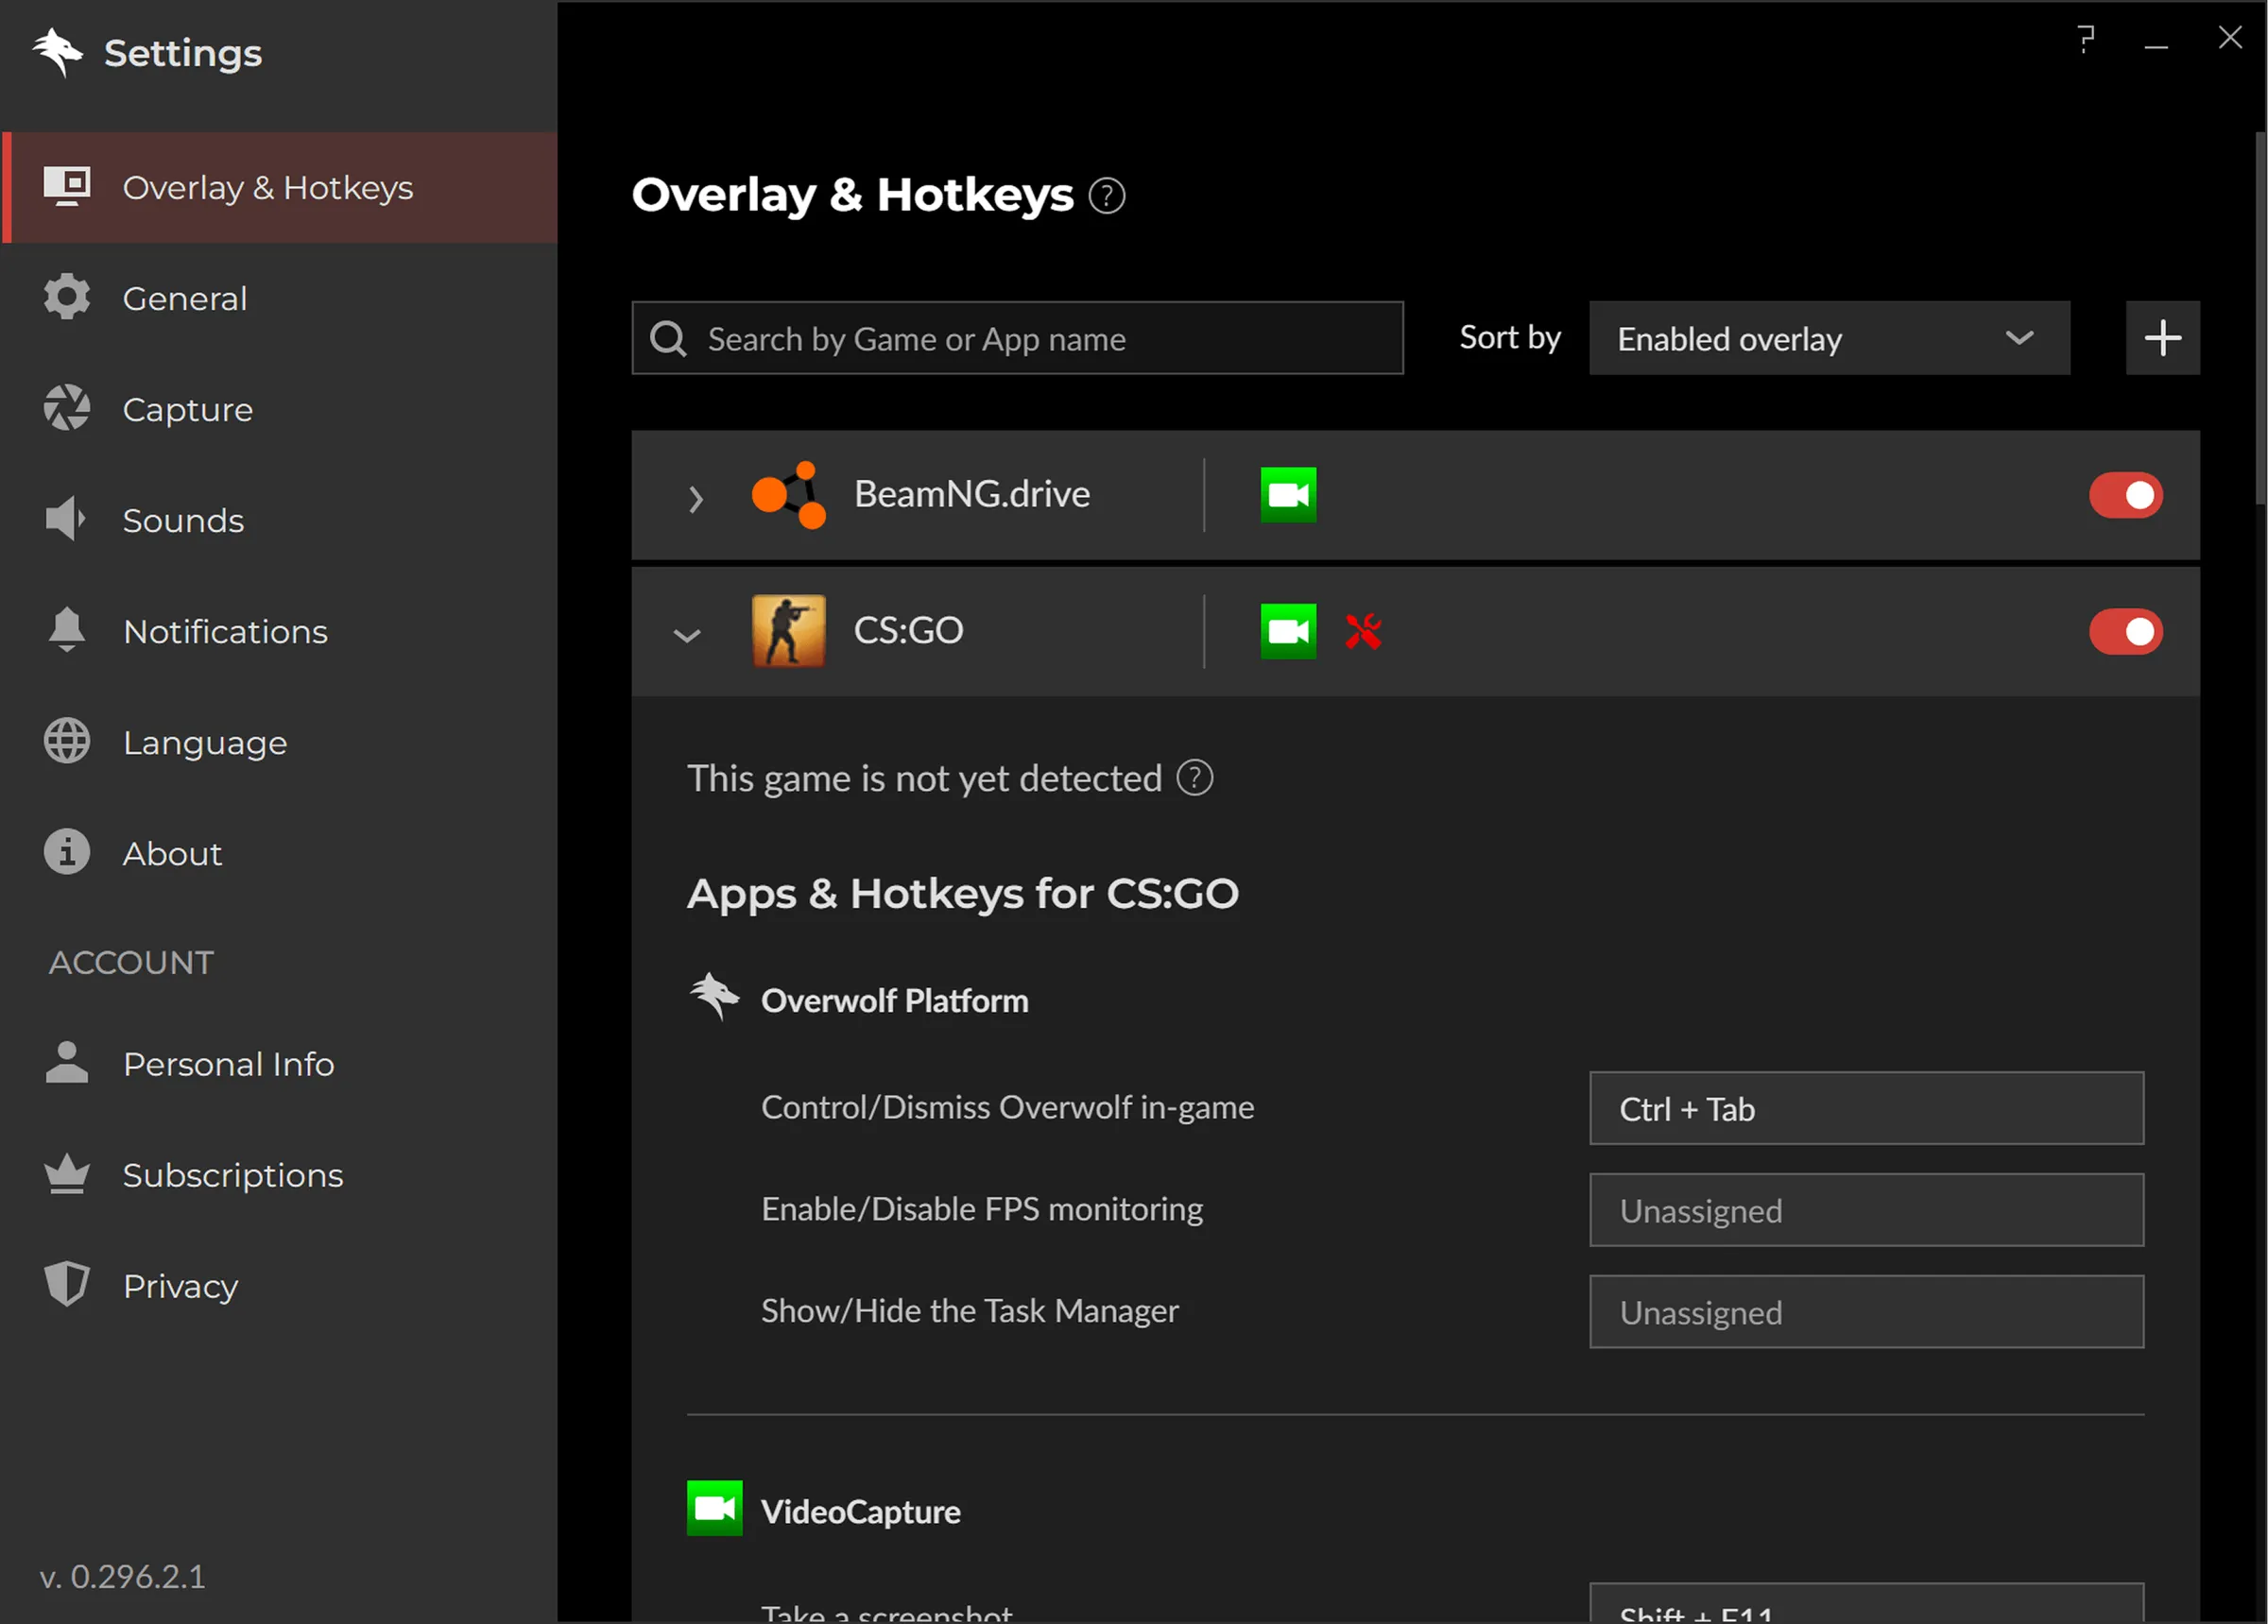The image size is (2268, 1624).
Task: Click VideoCapture section green camera icon
Action: click(714, 1508)
